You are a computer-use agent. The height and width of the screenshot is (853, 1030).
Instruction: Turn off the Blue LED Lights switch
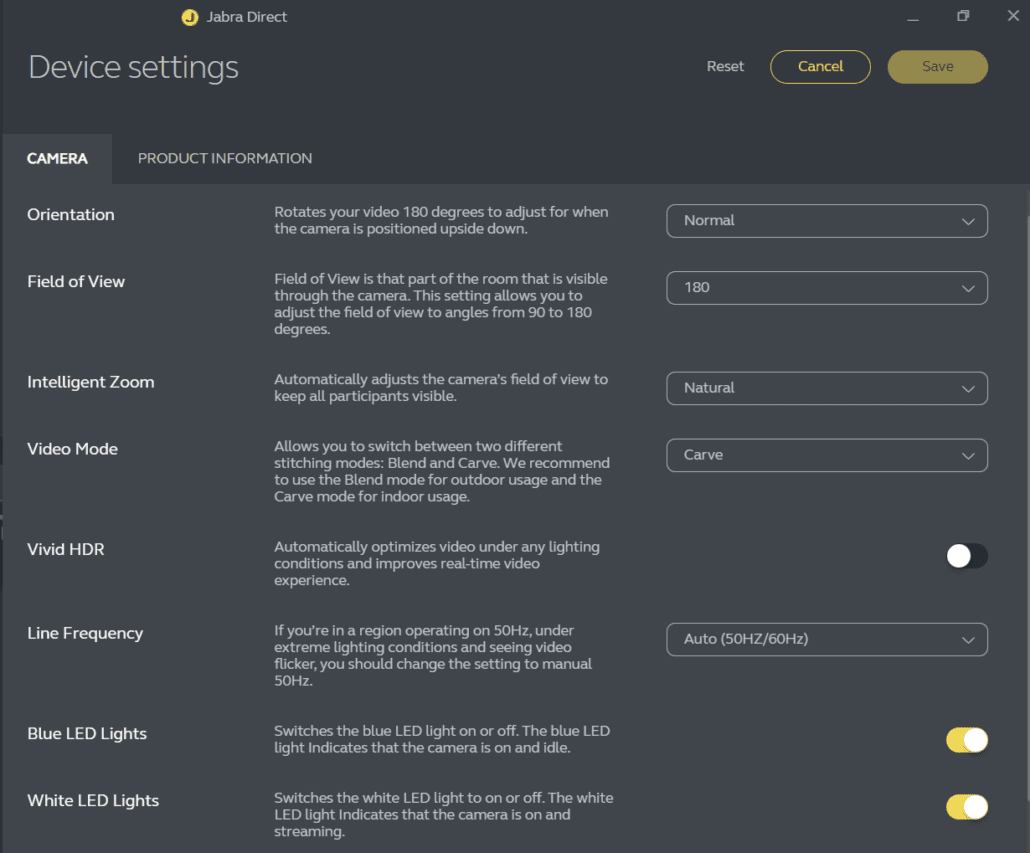pyautogui.click(x=966, y=740)
